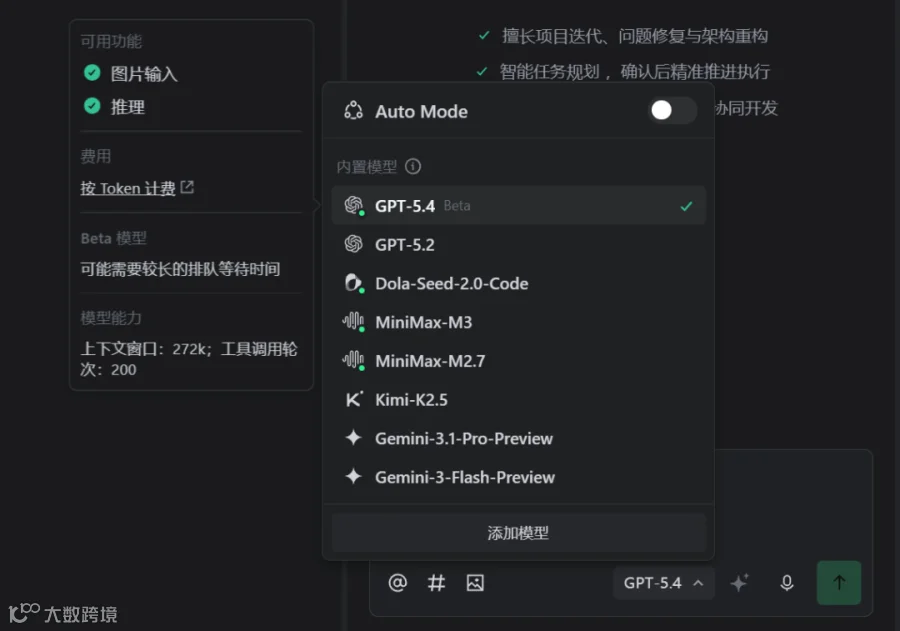Screen dimensions: 900x631
Task: Click the 可用功能 heading
Action: (x=111, y=41)
